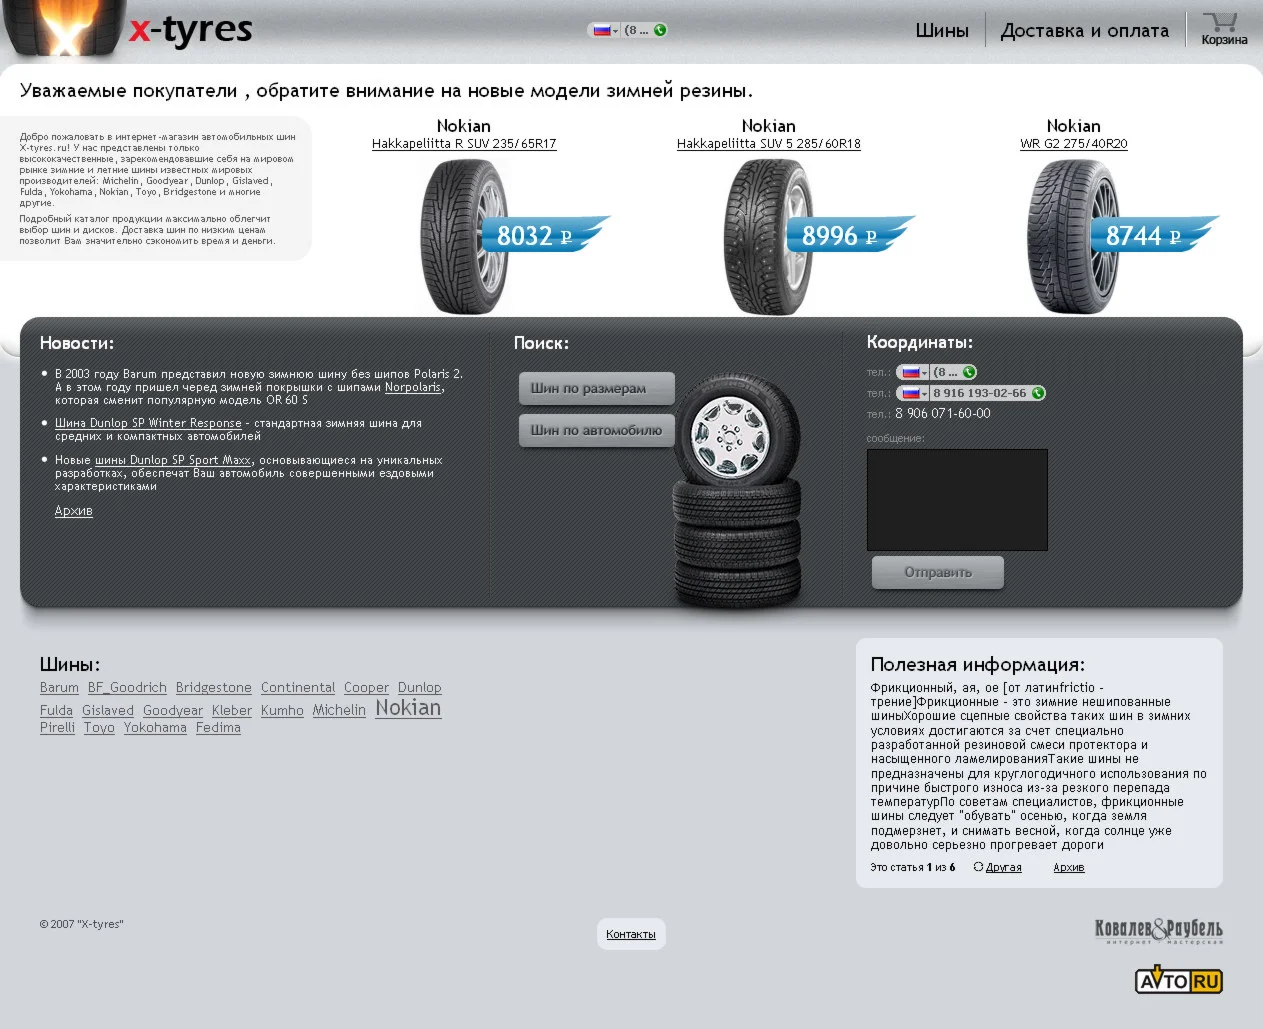
Task: Click the x-tyres logo in header
Action: [190, 30]
